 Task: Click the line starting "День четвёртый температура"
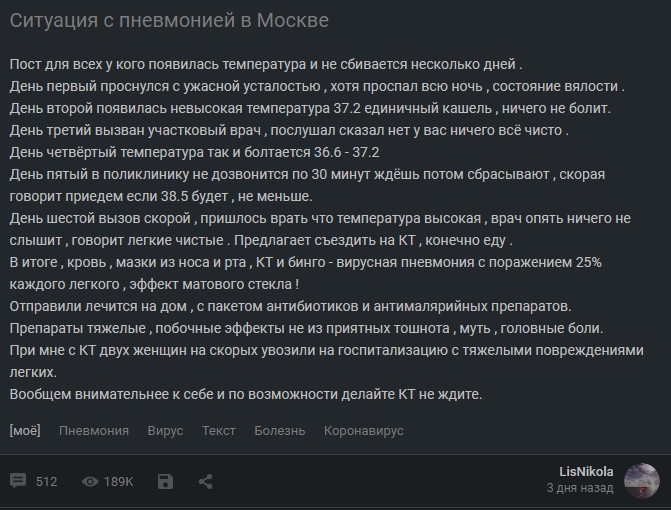194,152
